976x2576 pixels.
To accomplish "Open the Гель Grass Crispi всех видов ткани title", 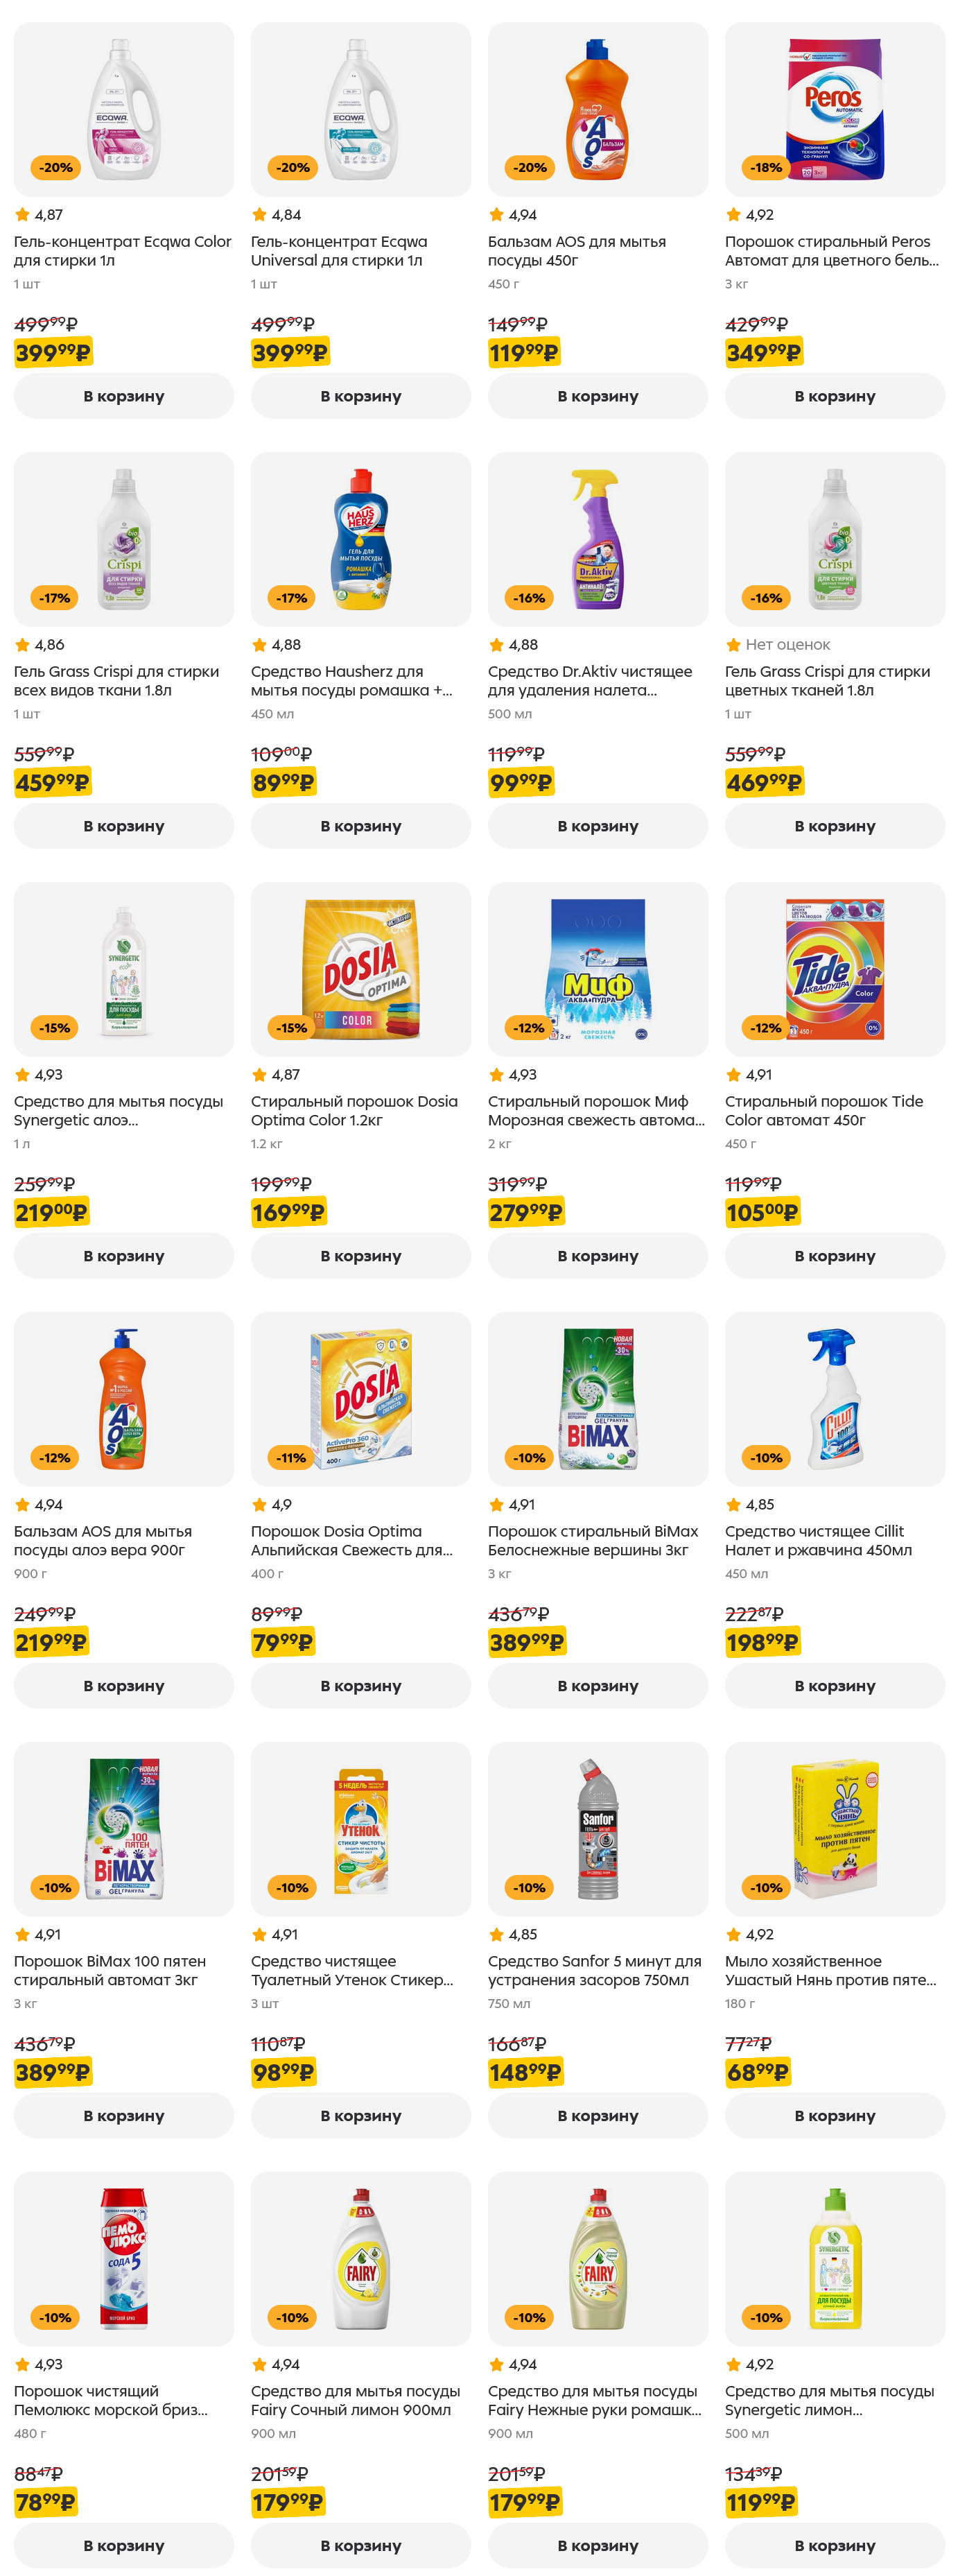I will pyautogui.click(x=116, y=681).
